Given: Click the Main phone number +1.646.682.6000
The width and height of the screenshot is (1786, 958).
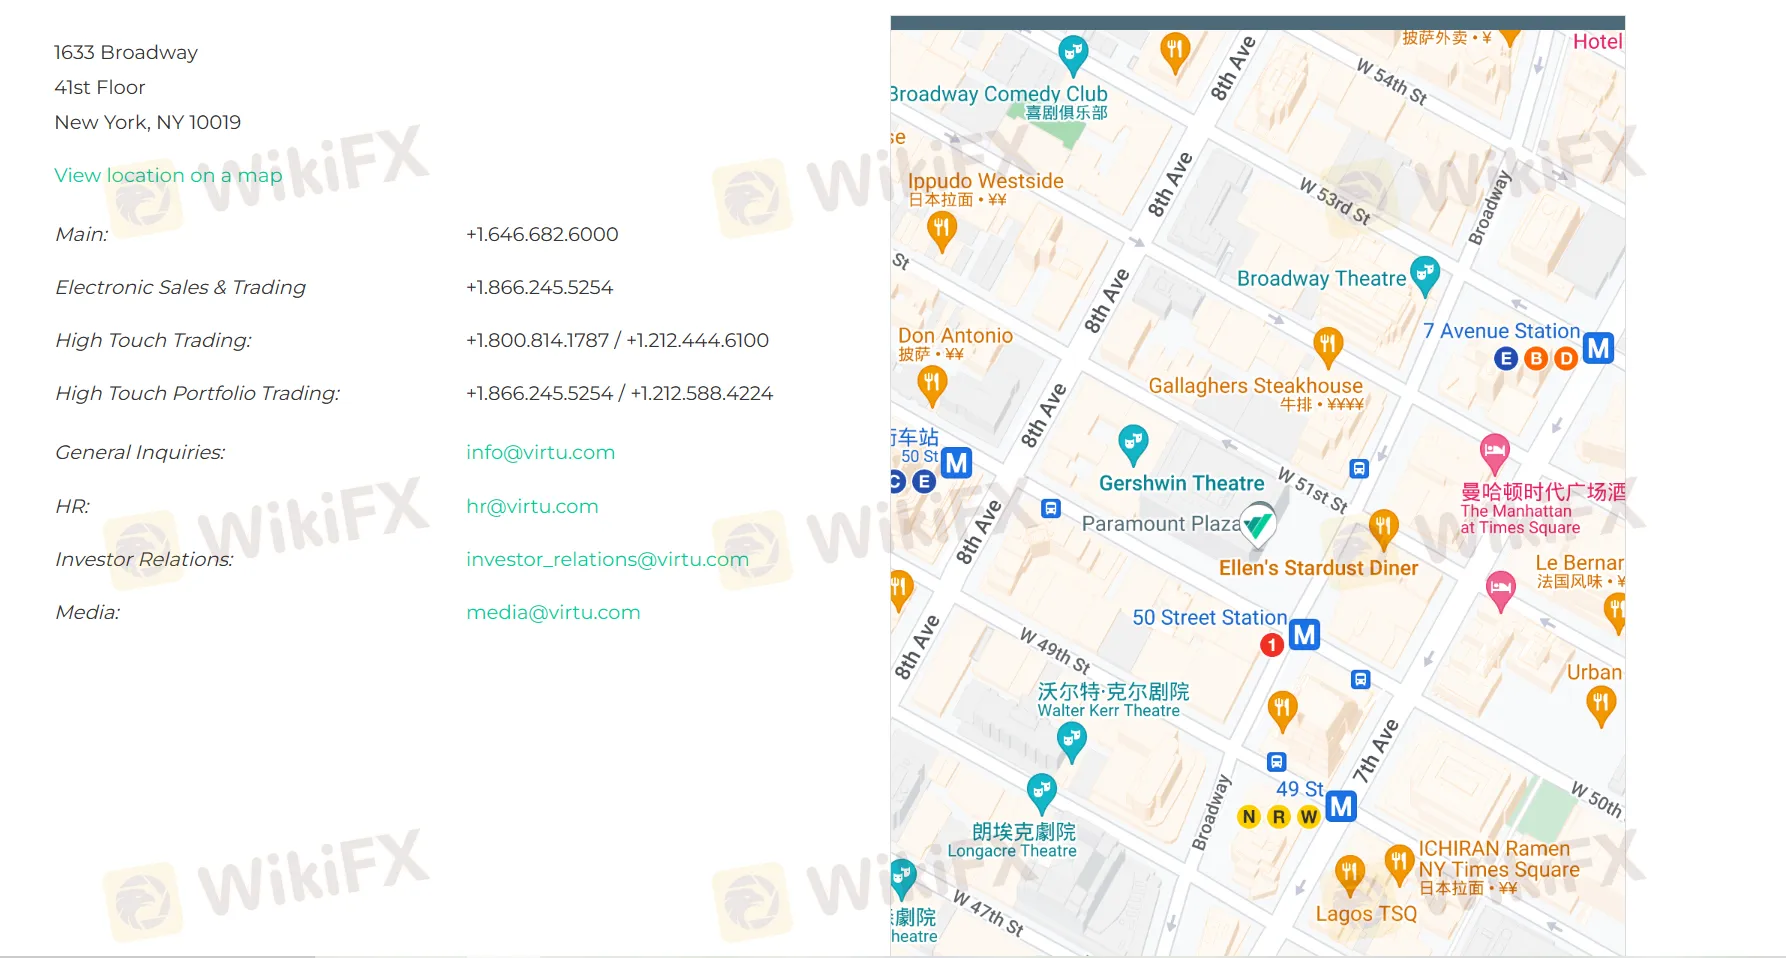Looking at the screenshot, I should (x=542, y=234).
